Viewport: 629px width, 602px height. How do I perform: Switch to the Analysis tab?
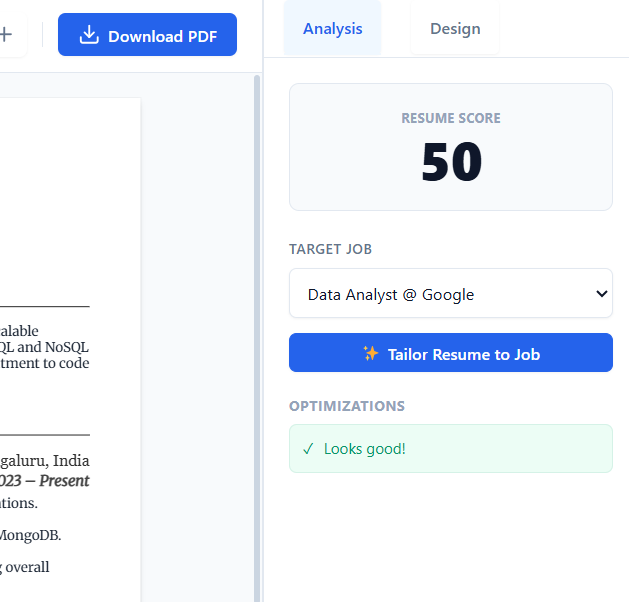click(332, 29)
